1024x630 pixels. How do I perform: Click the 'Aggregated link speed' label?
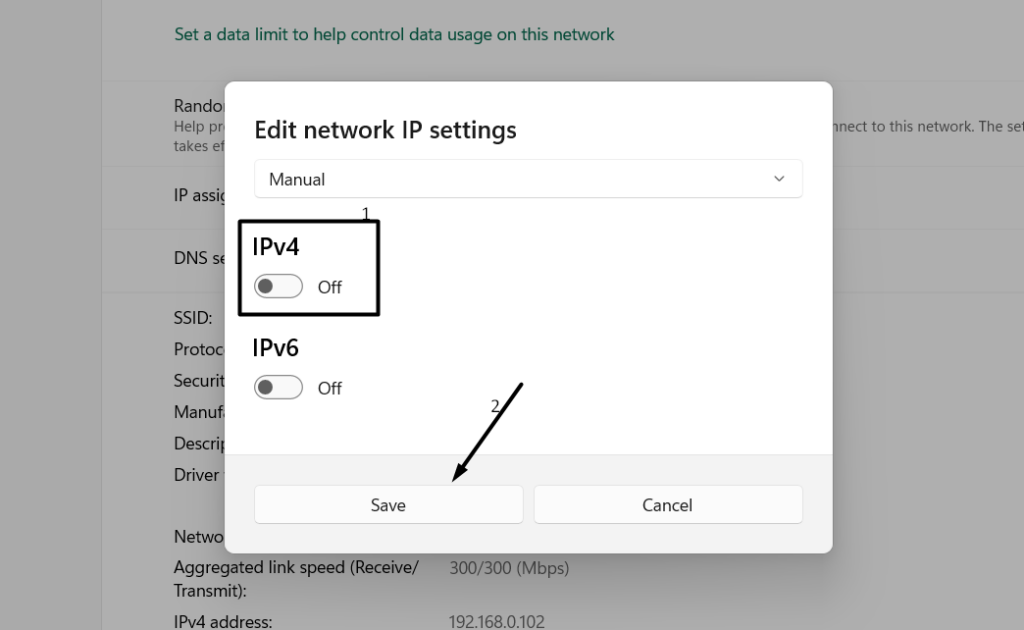tap(296, 568)
